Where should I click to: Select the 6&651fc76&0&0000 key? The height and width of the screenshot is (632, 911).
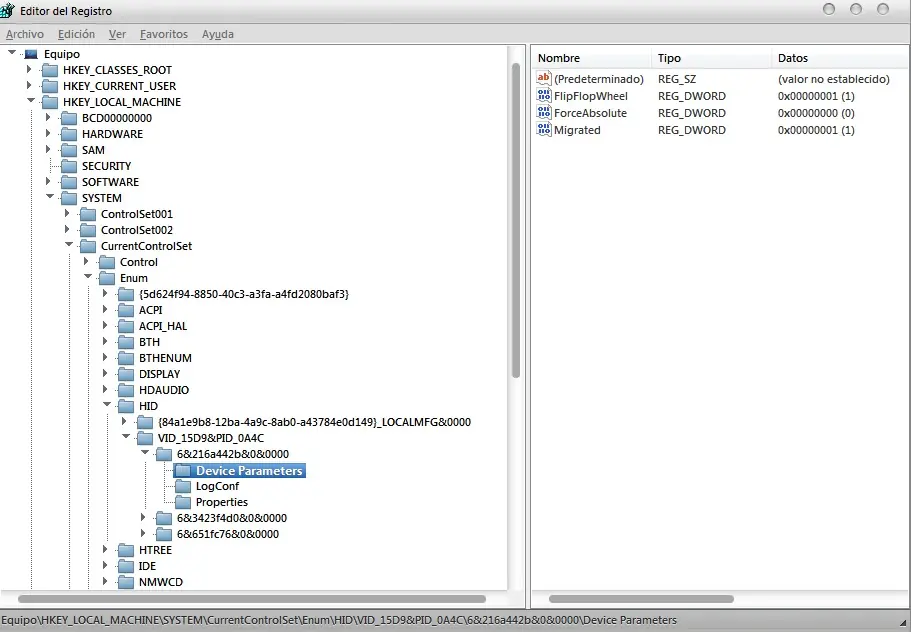(228, 534)
